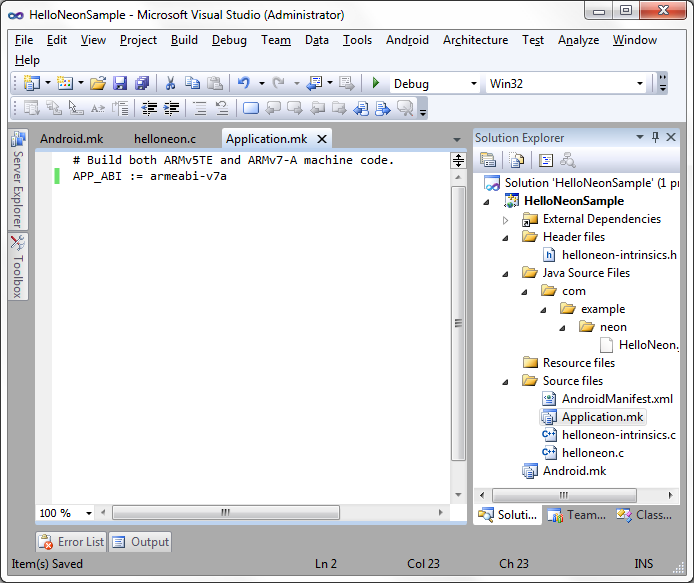Screen dimensions: 694x583
Task: Increase line indent in the text editor toolbar
Action: 171,108
